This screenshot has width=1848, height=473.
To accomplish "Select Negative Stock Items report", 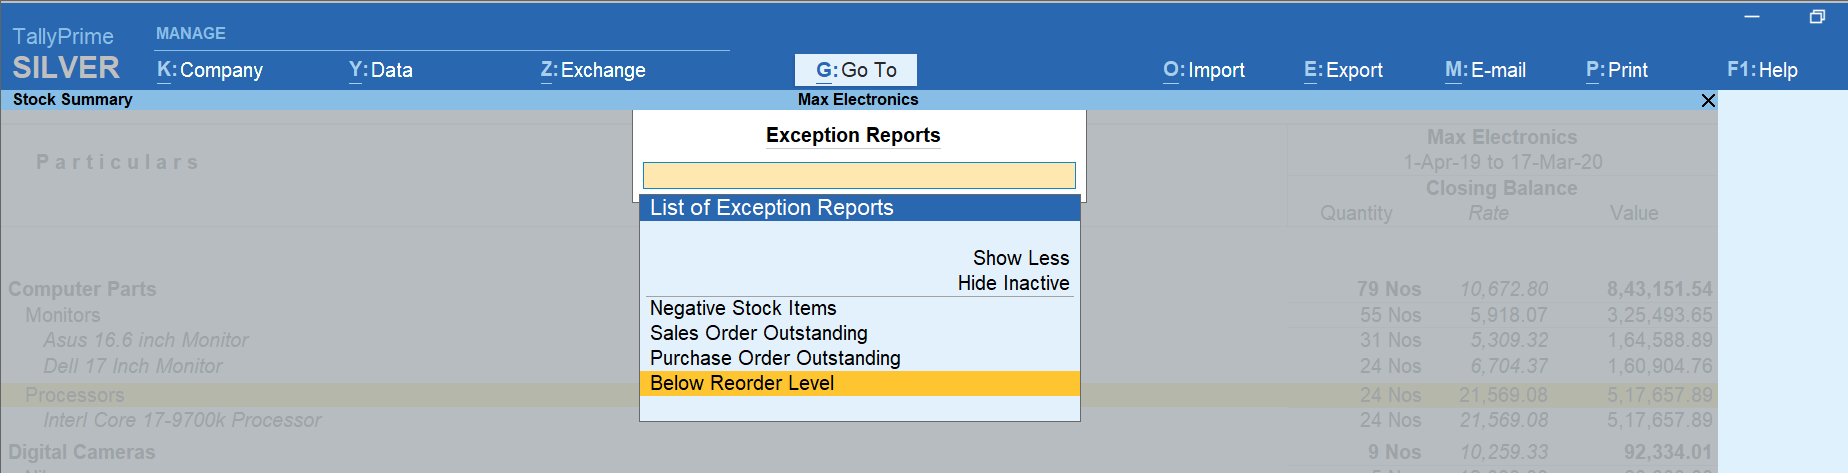I will coord(743,308).
